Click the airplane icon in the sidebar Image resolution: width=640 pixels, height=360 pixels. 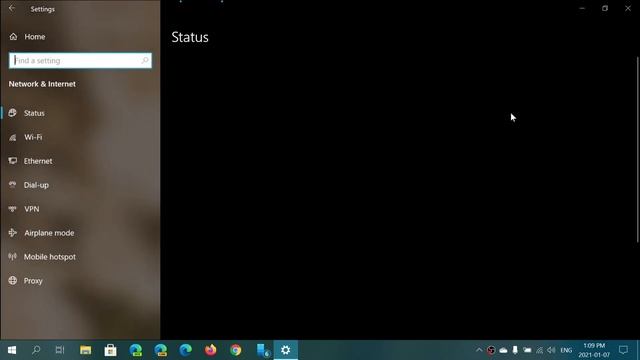coord(13,233)
